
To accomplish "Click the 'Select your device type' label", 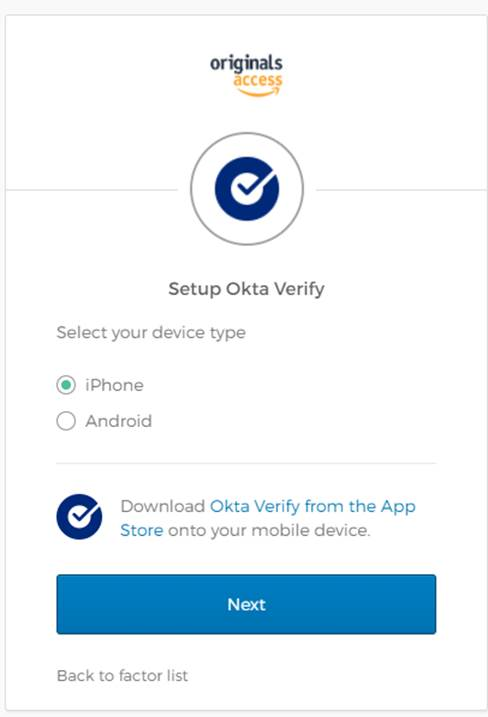I will (x=151, y=332).
